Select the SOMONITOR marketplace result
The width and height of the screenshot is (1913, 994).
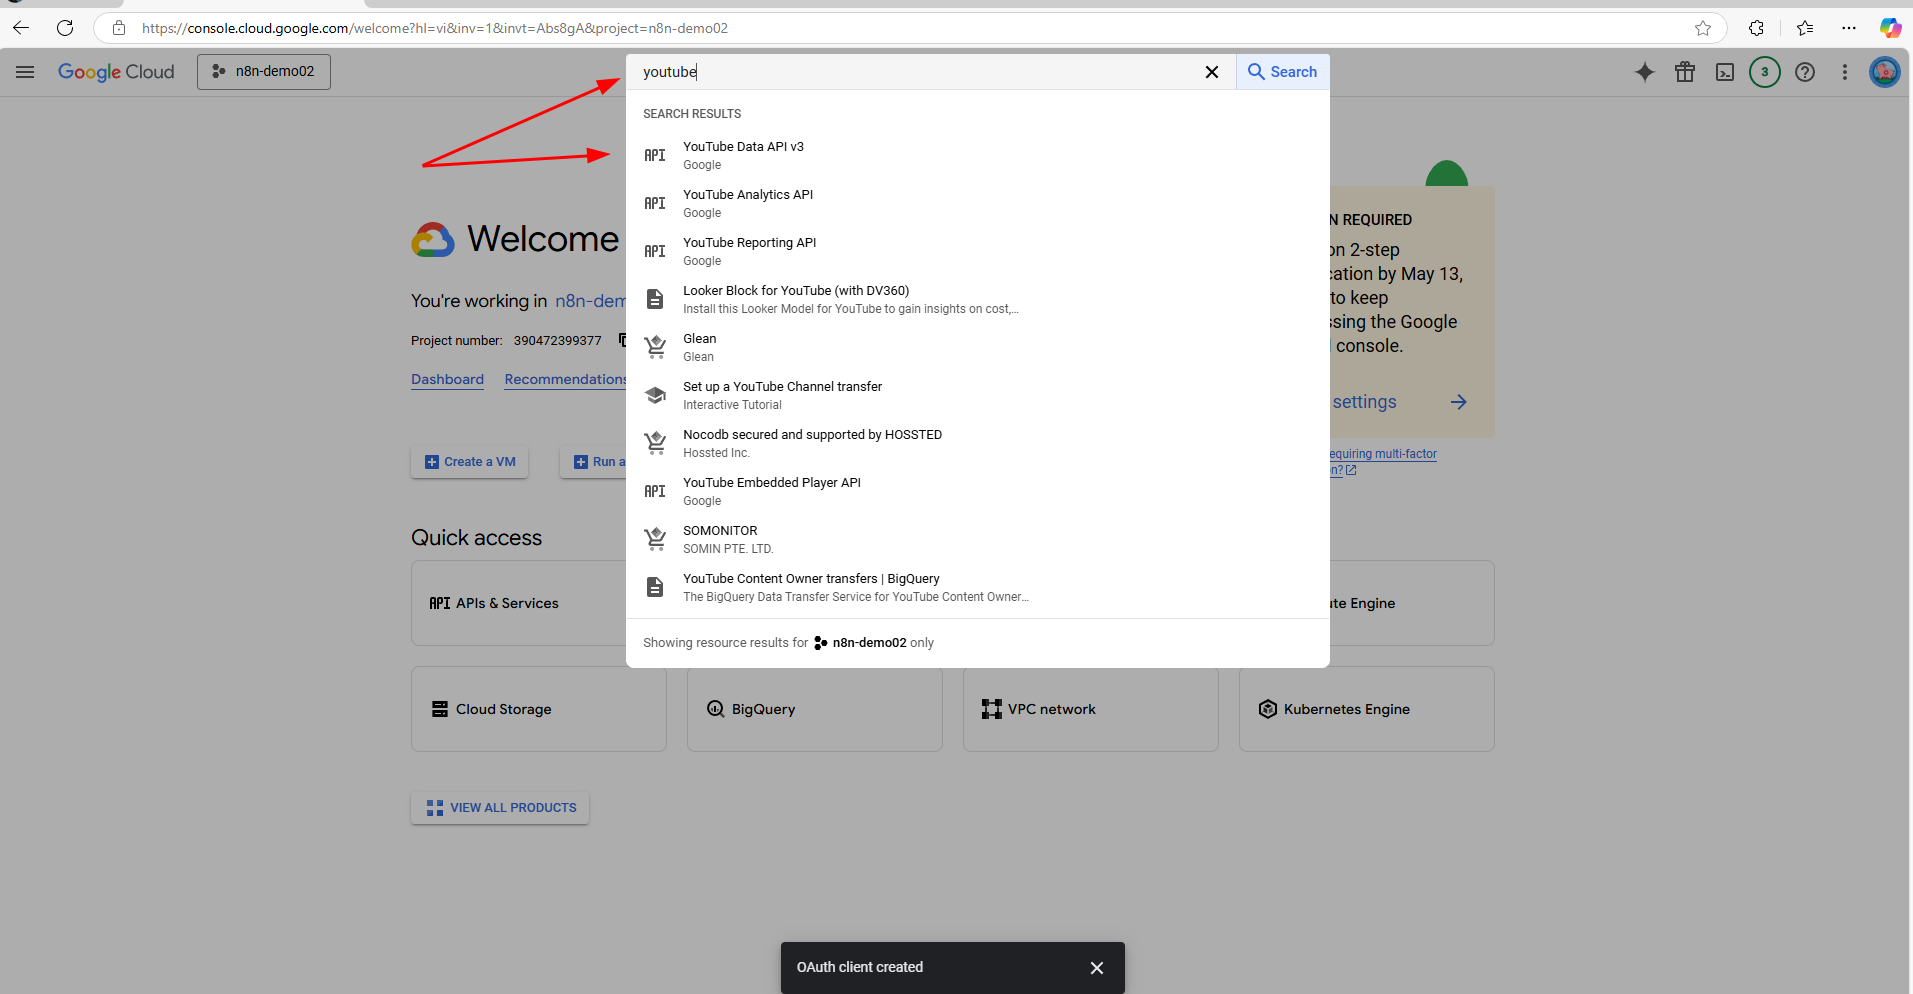[x=978, y=539]
